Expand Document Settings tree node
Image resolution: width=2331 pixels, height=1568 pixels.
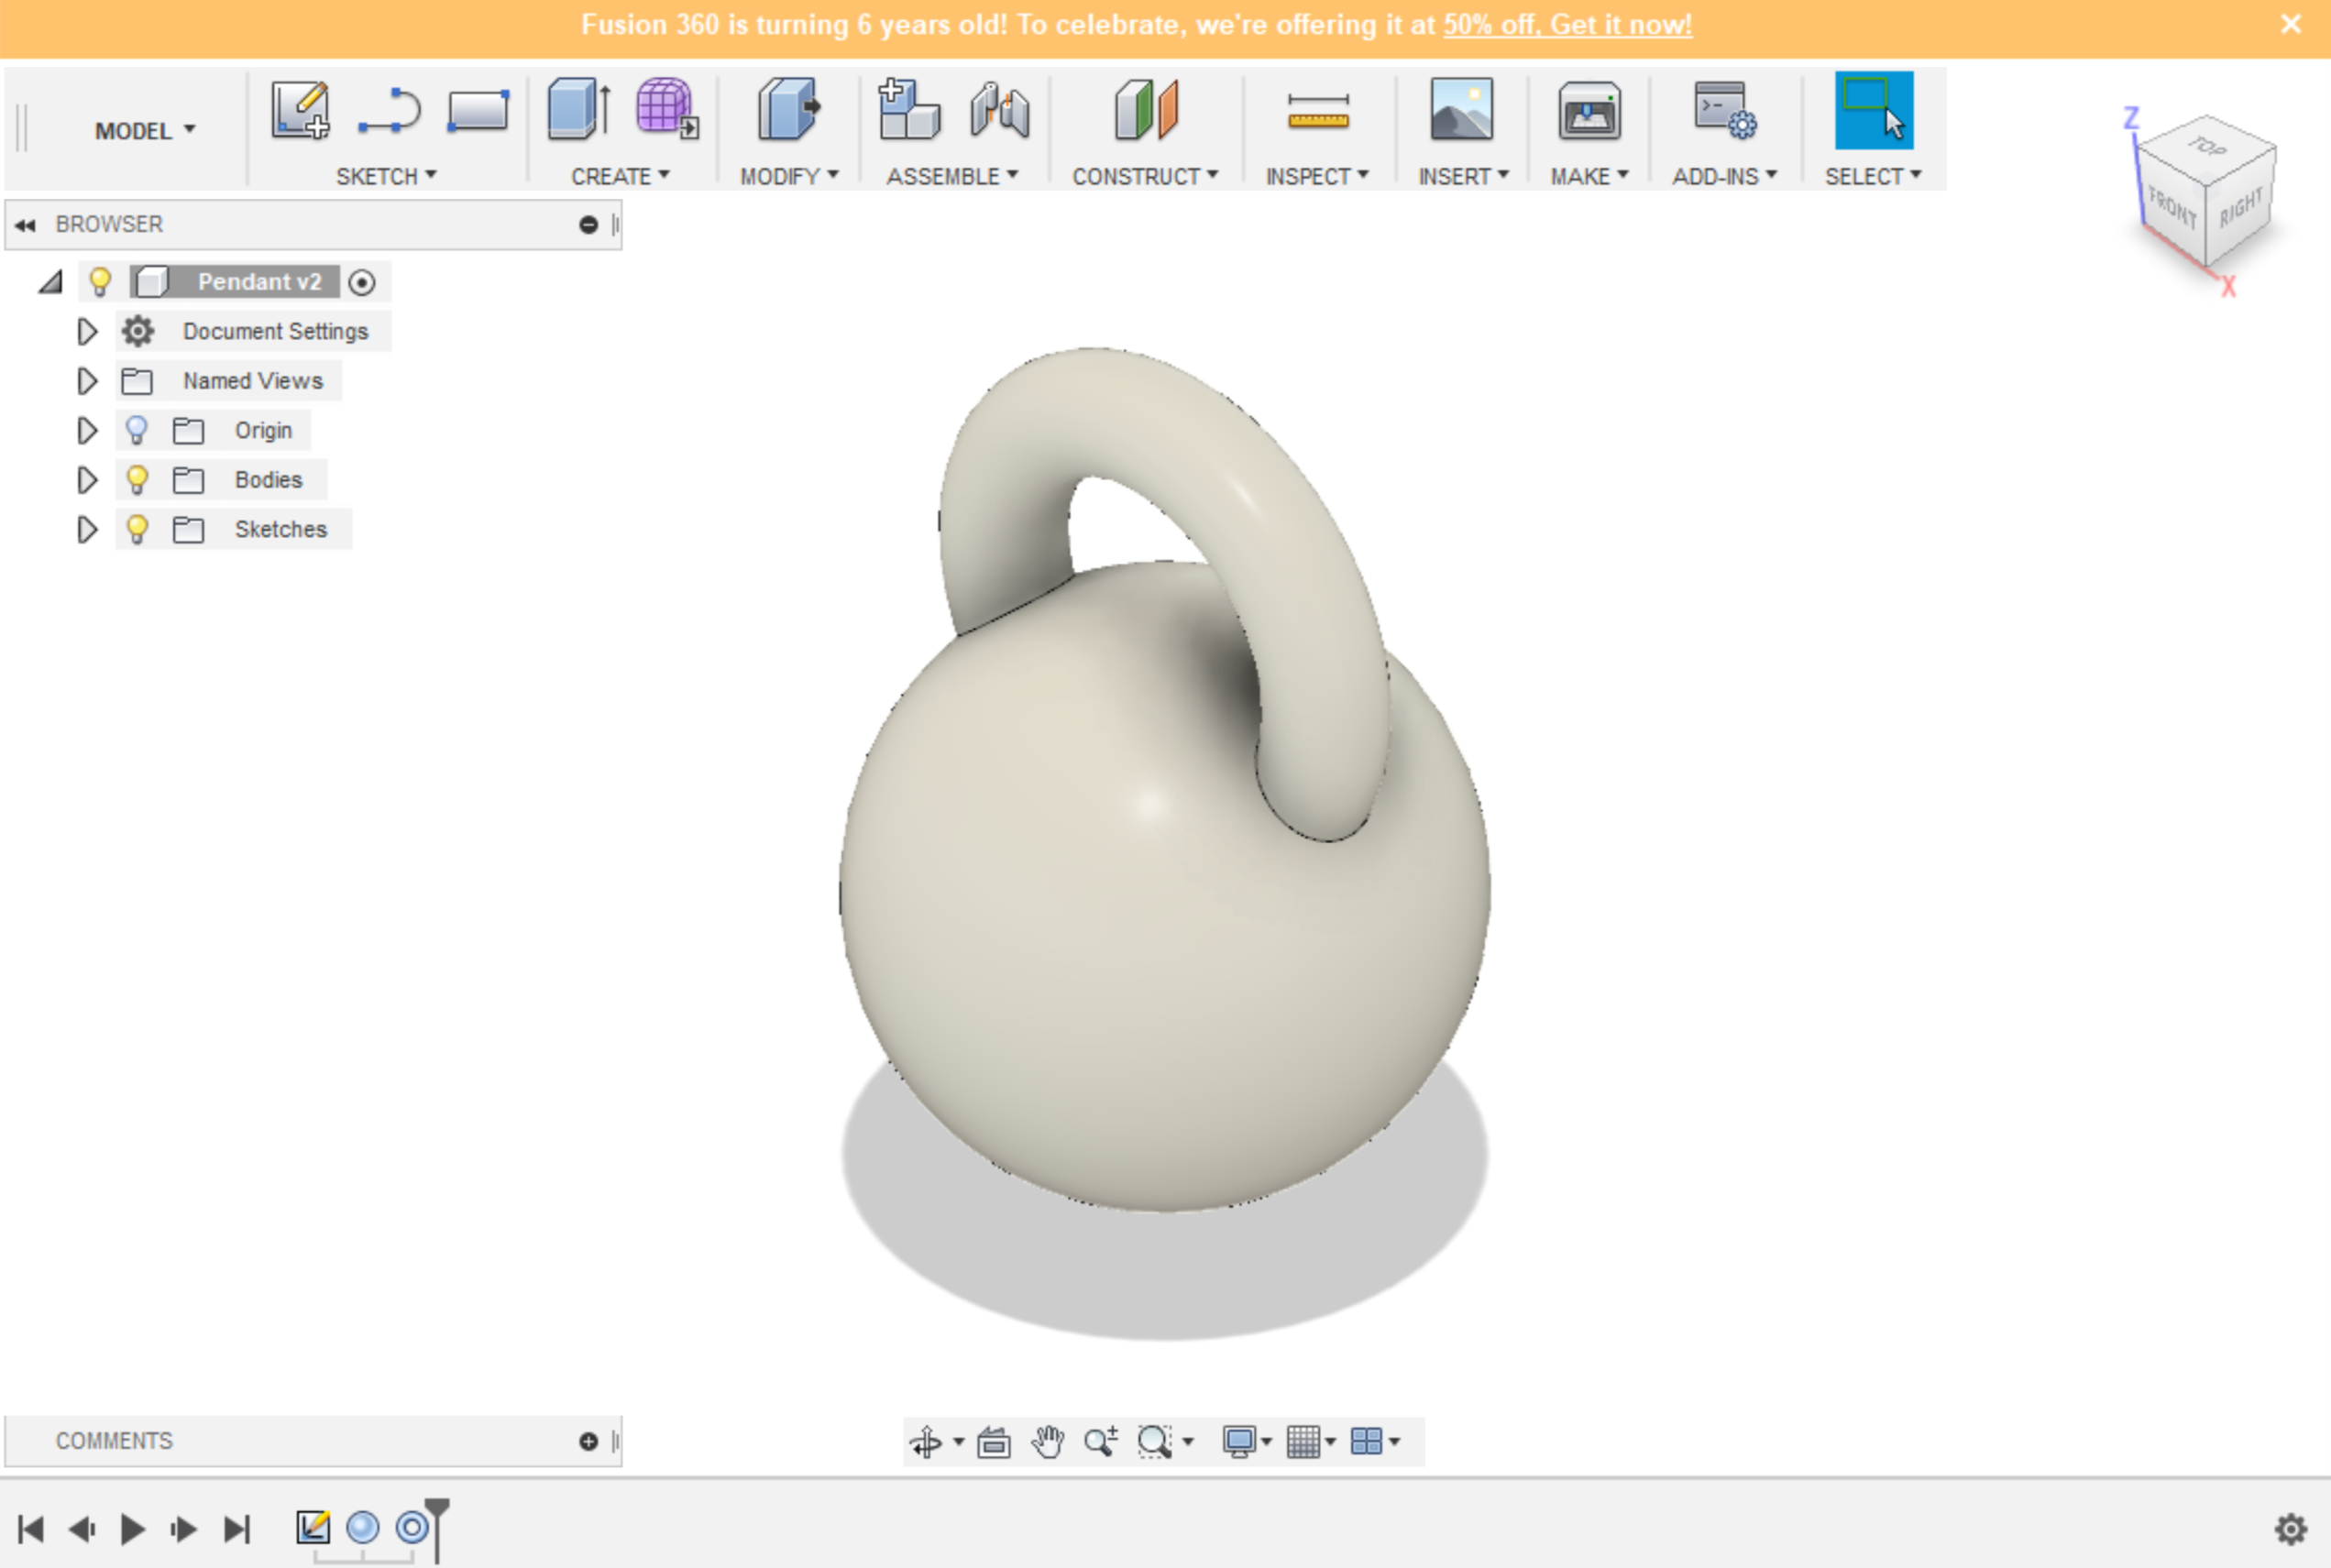coord(87,331)
